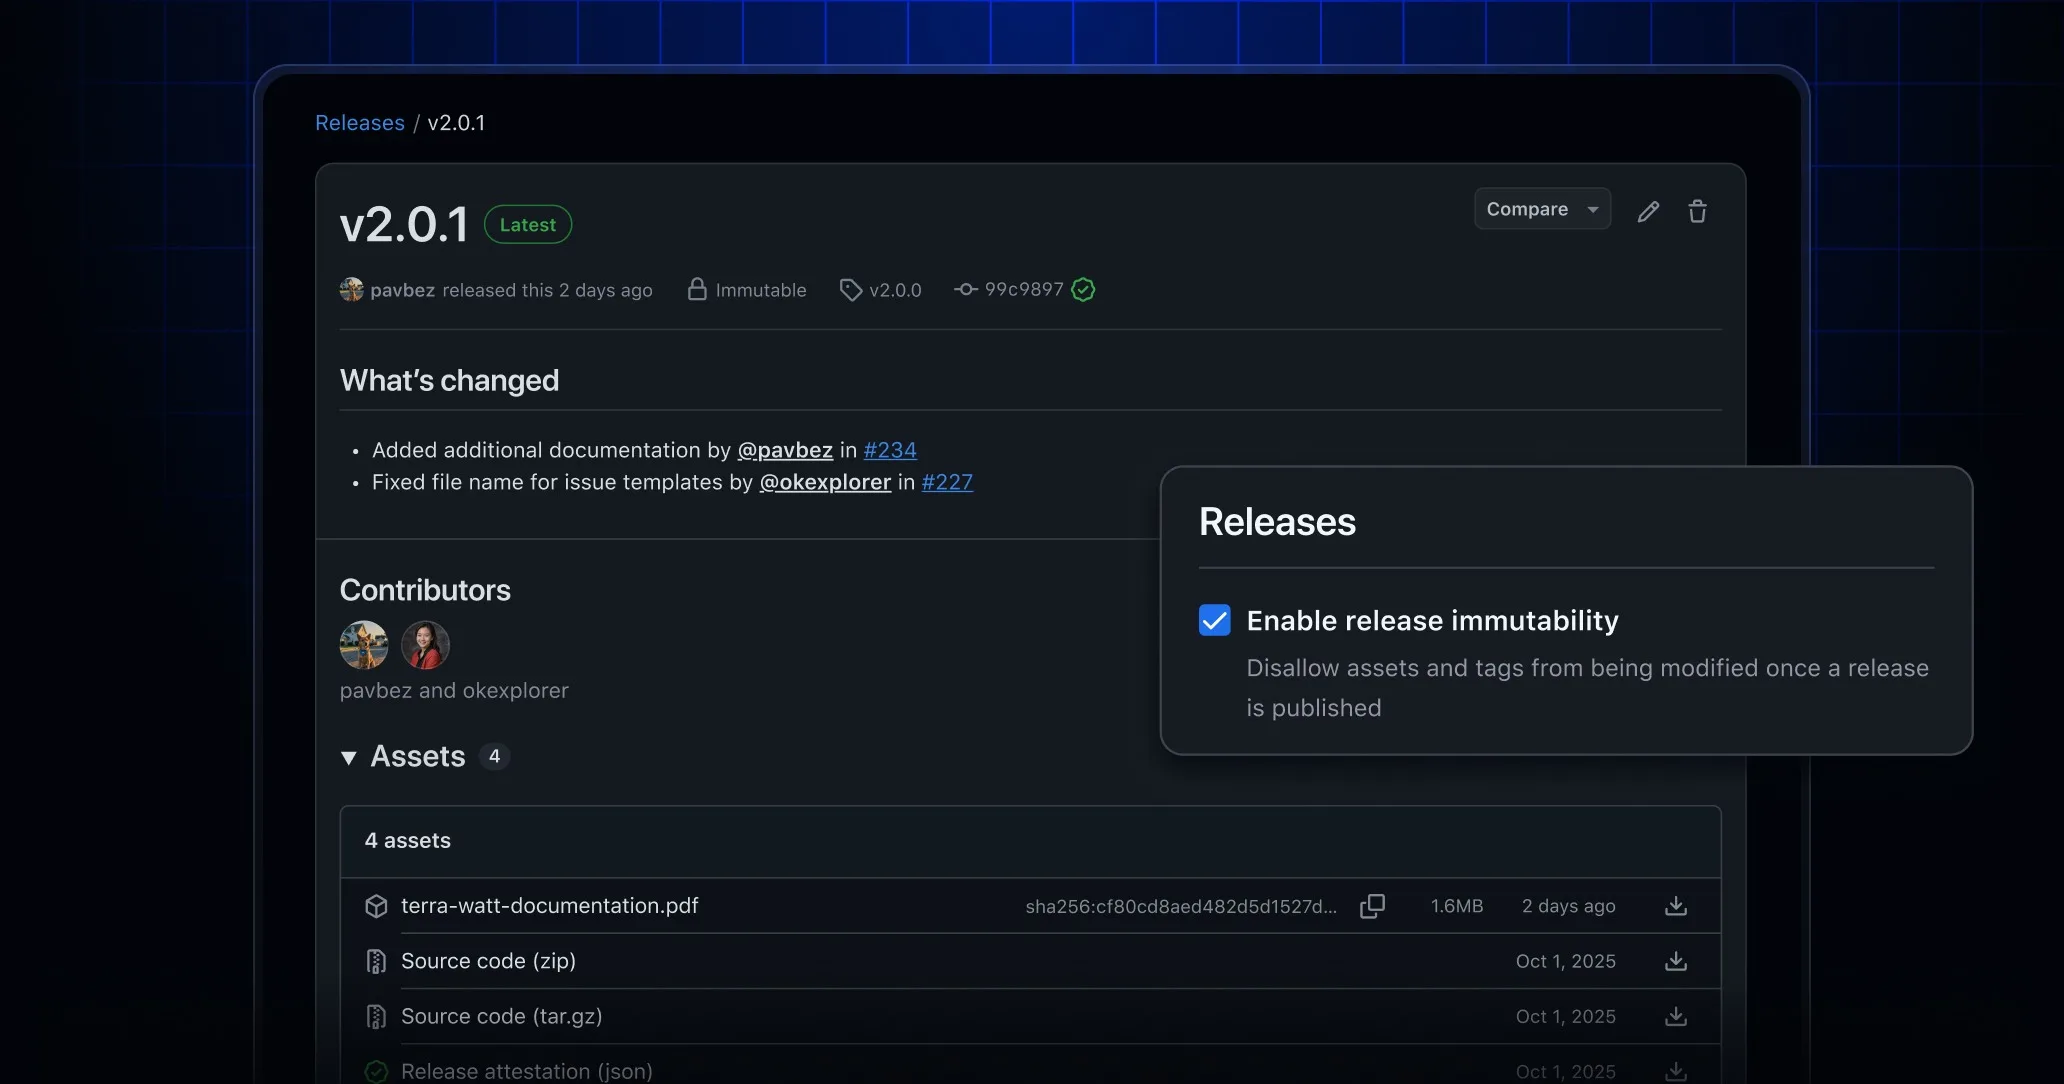Click the Latest badge on v2.0.1
The image size is (2064, 1084).
tap(527, 224)
